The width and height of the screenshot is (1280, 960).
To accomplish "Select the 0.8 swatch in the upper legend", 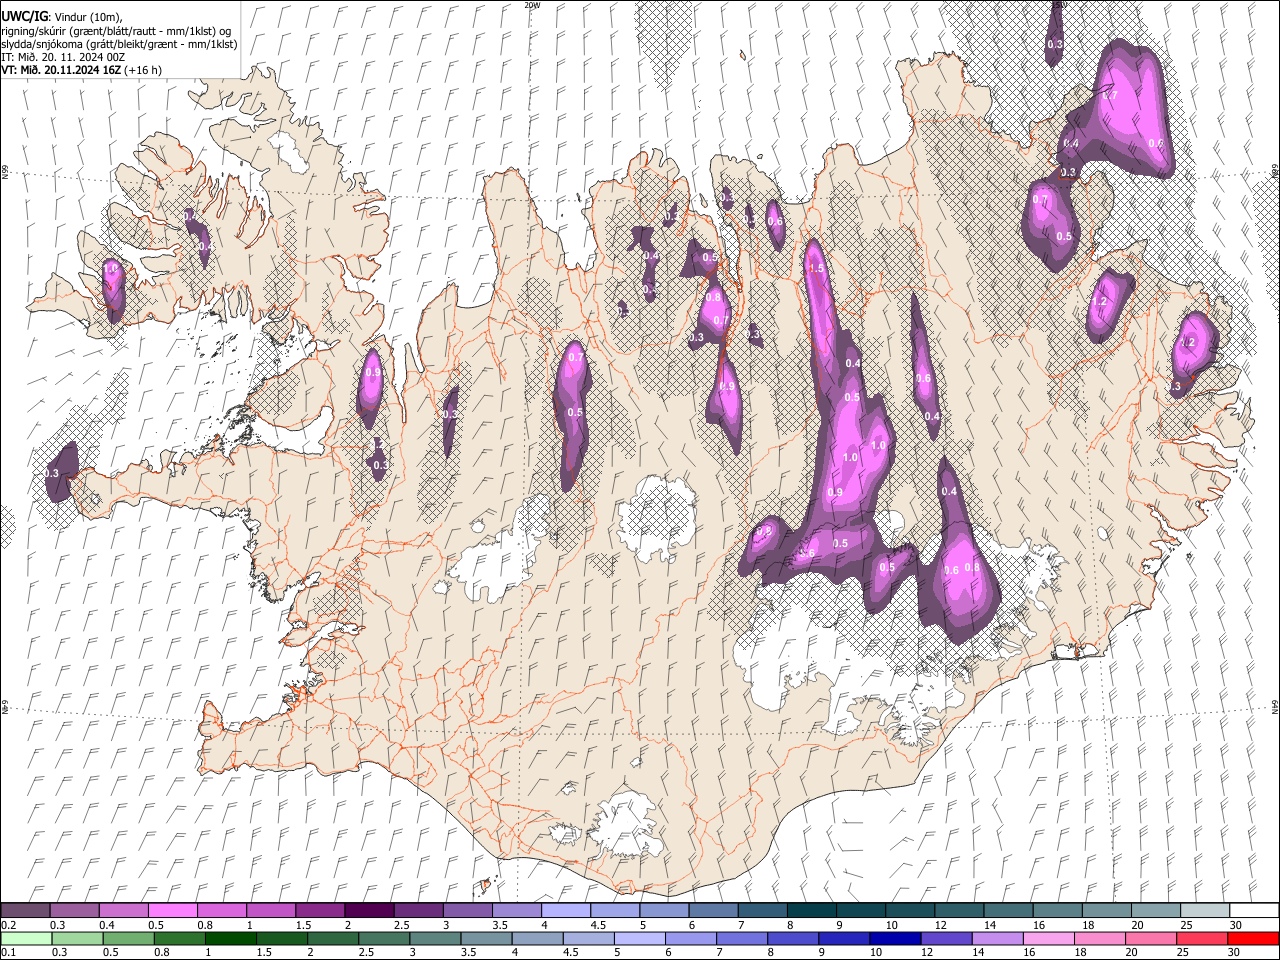I will pyautogui.click(x=222, y=910).
